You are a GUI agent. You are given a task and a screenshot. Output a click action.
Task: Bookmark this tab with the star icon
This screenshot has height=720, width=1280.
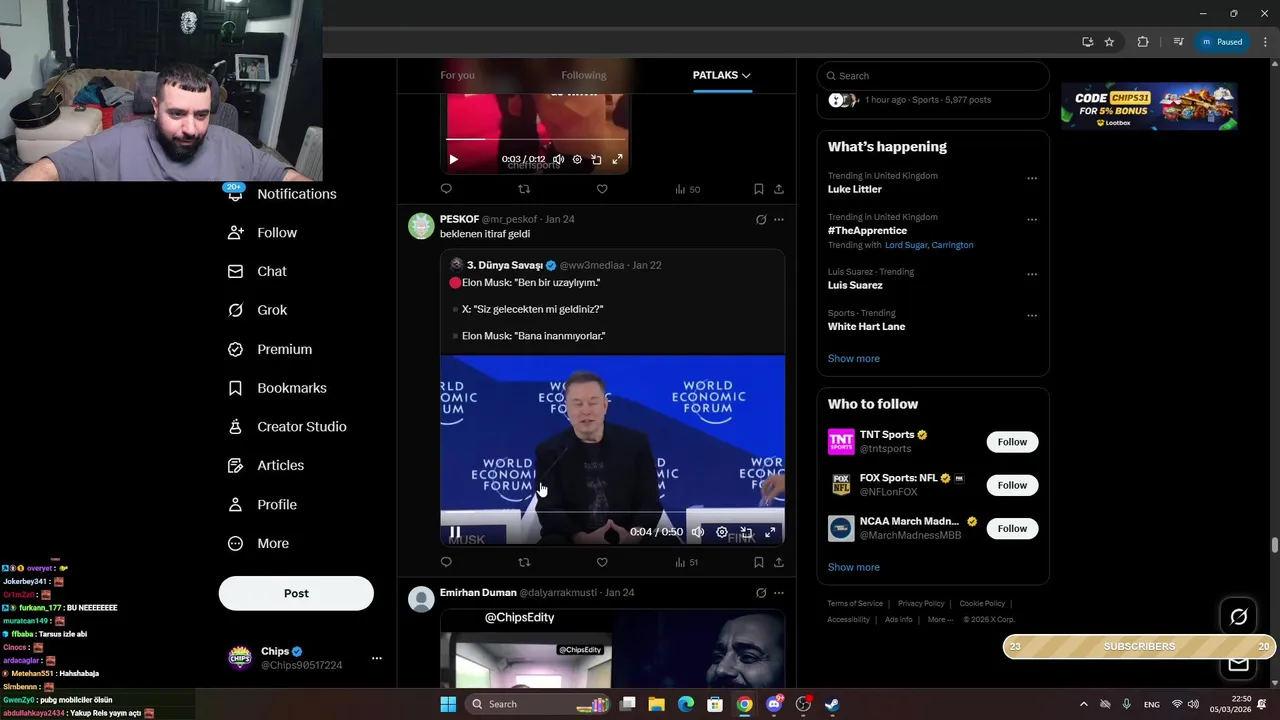pyautogui.click(x=1109, y=42)
